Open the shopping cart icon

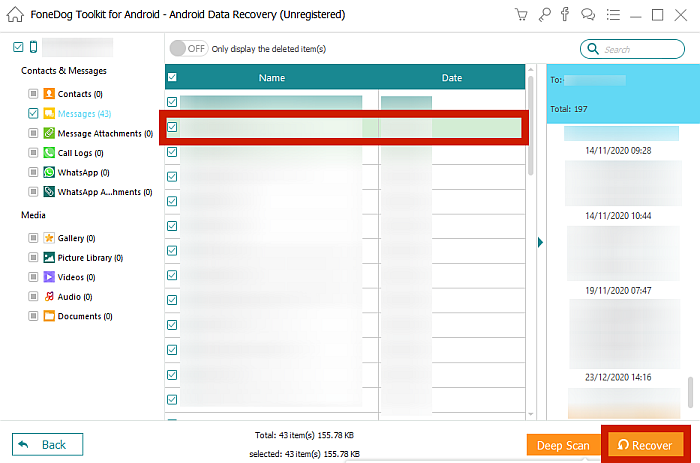pyautogui.click(x=521, y=14)
